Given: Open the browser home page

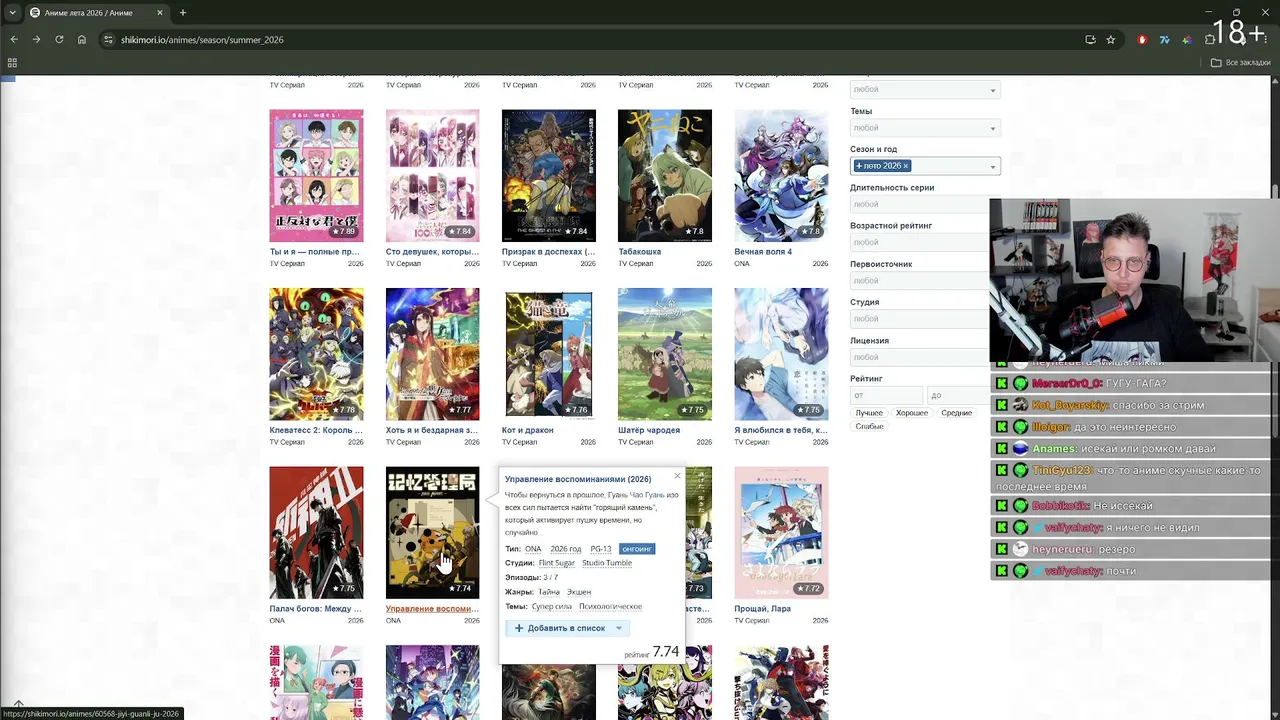Looking at the screenshot, I should click(82, 40).
